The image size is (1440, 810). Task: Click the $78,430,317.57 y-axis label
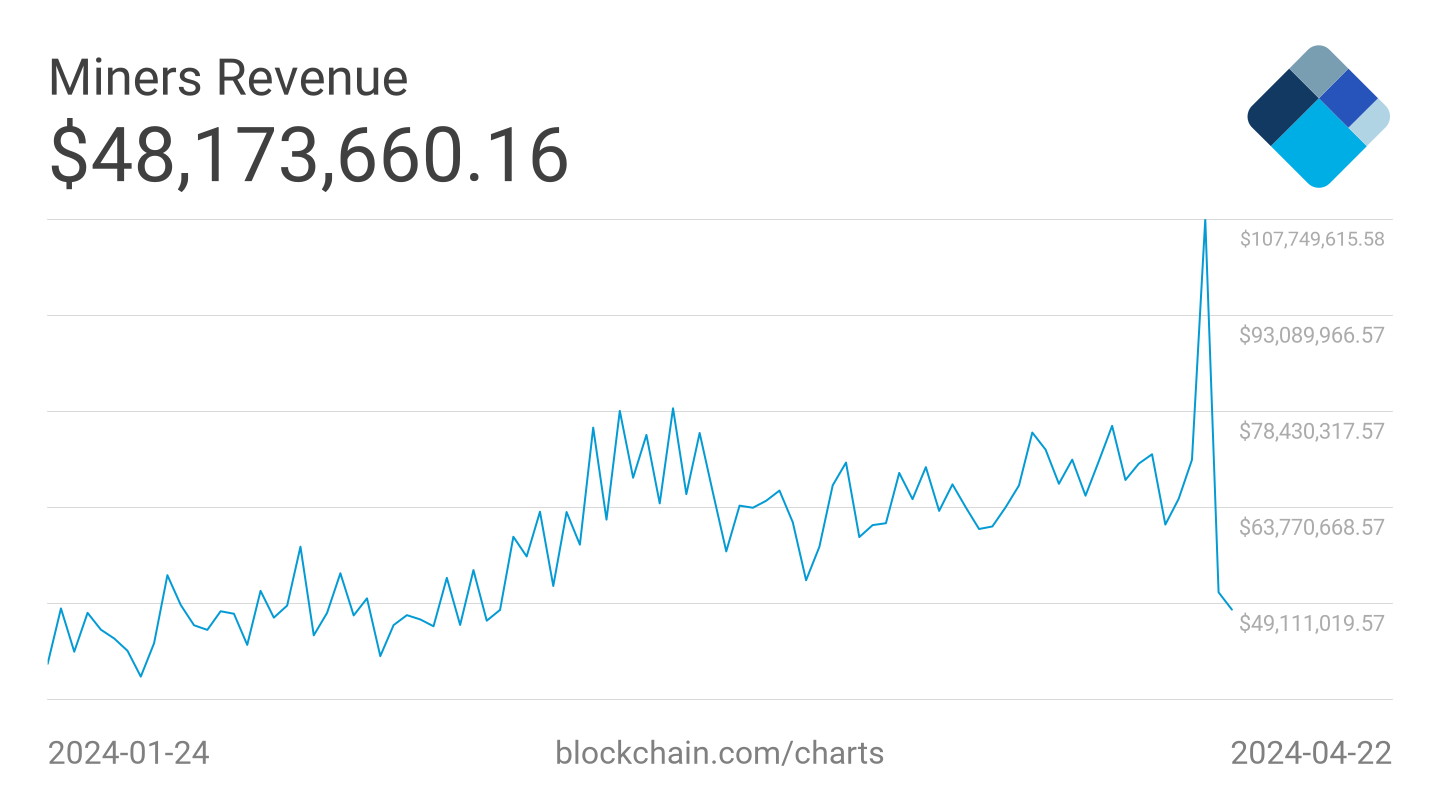pos(1312,431)
